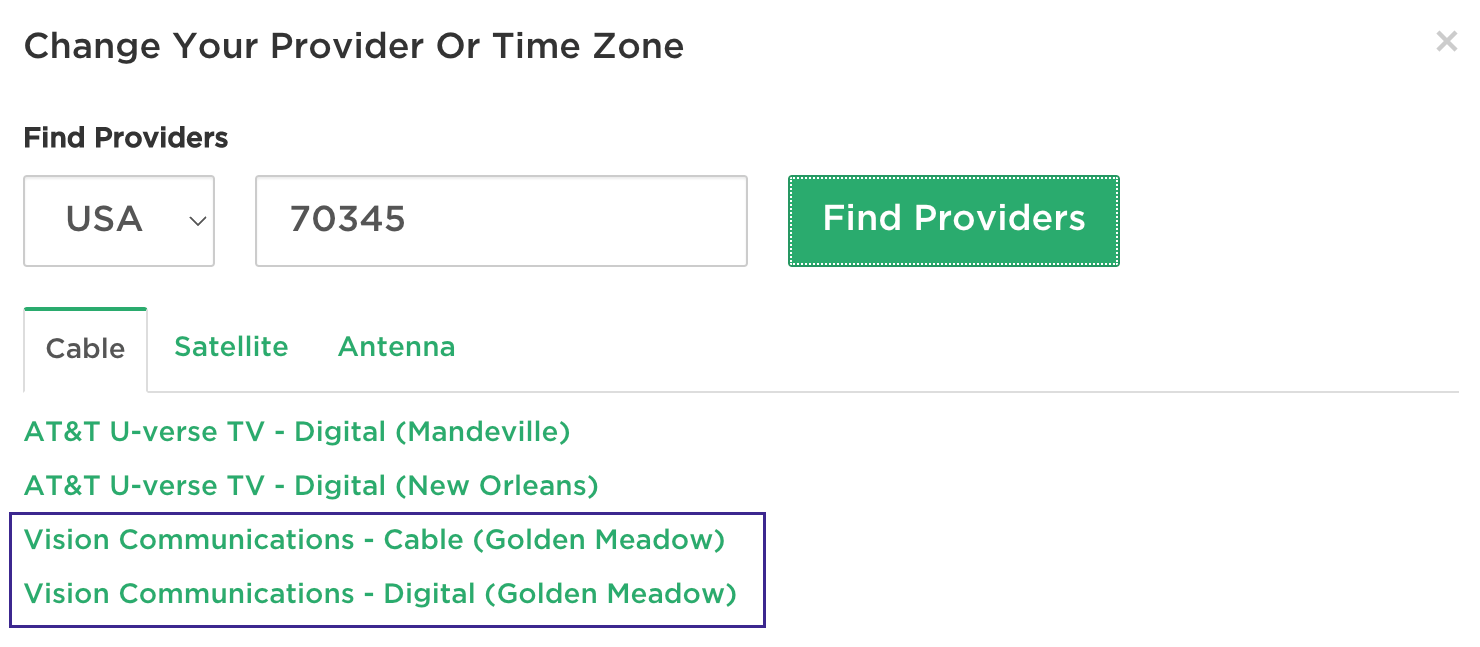Focus the 70345 postal code box
The height and width of the screenshot is (647, 1480).
tap(500, 221)
